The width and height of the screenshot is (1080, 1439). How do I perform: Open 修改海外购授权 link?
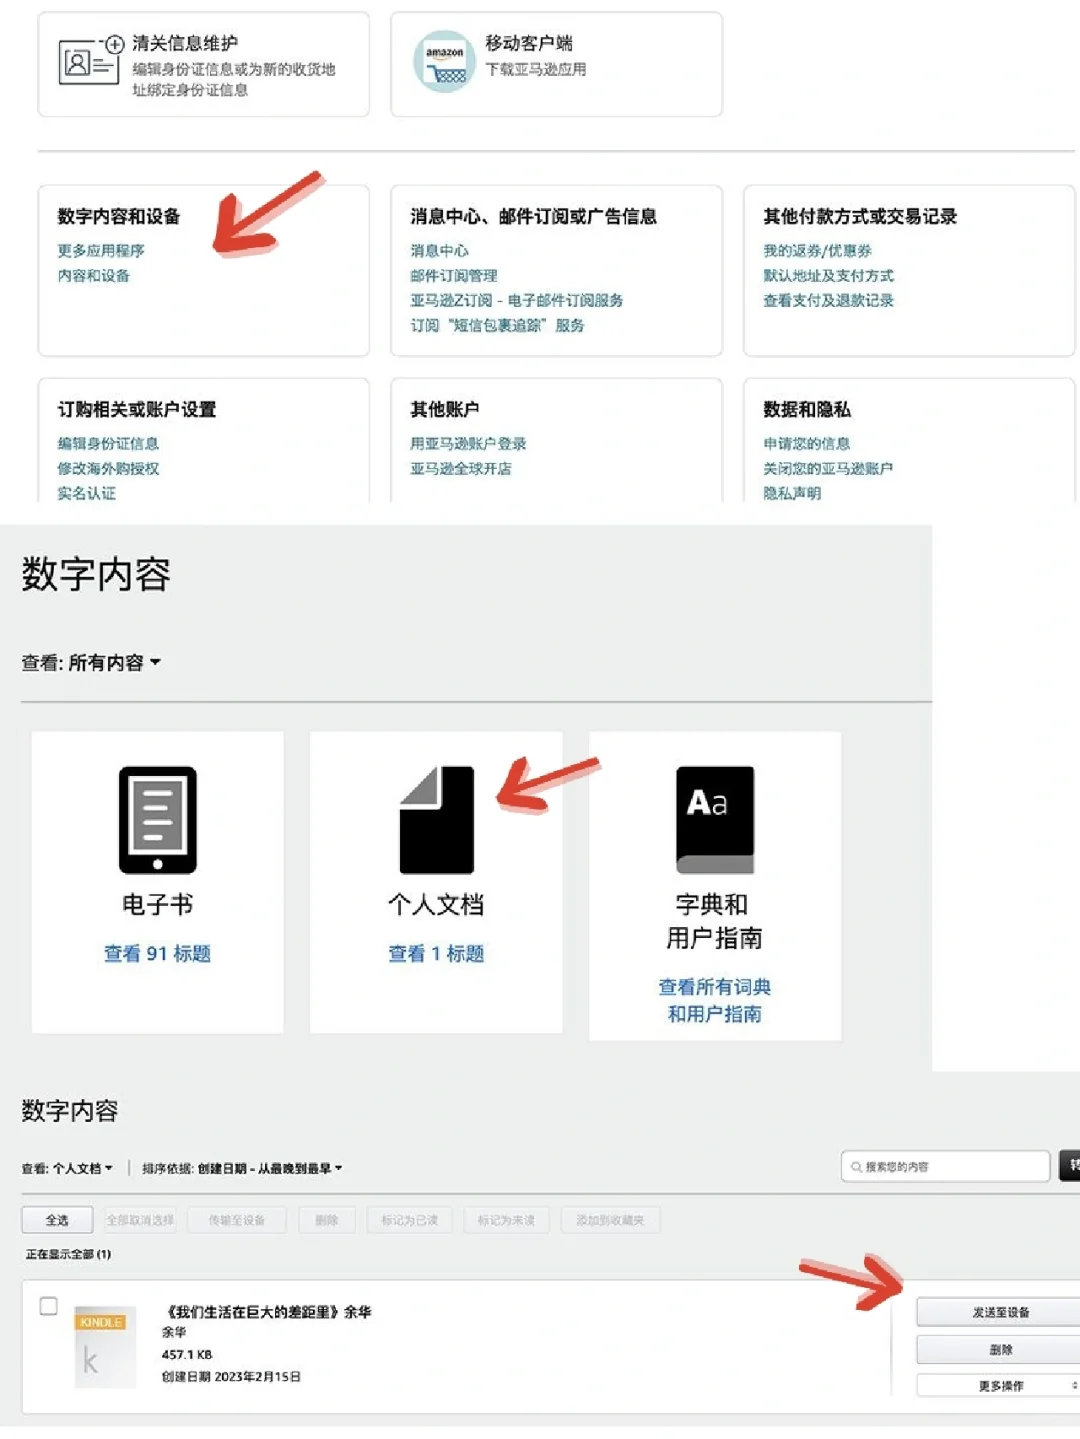(x=108, y=468)
